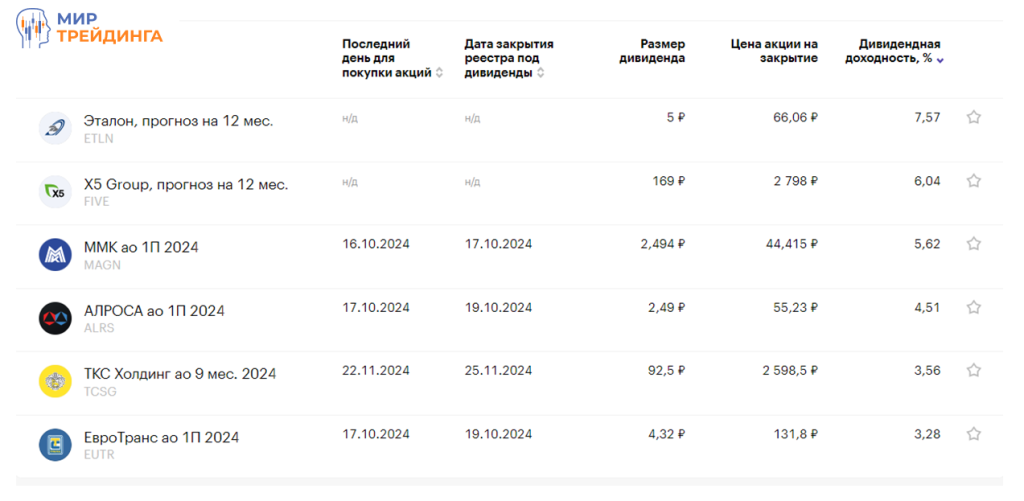Mark АЛРОСА as favorite
Screen dimensions: 1024x501
pos(973,307)
